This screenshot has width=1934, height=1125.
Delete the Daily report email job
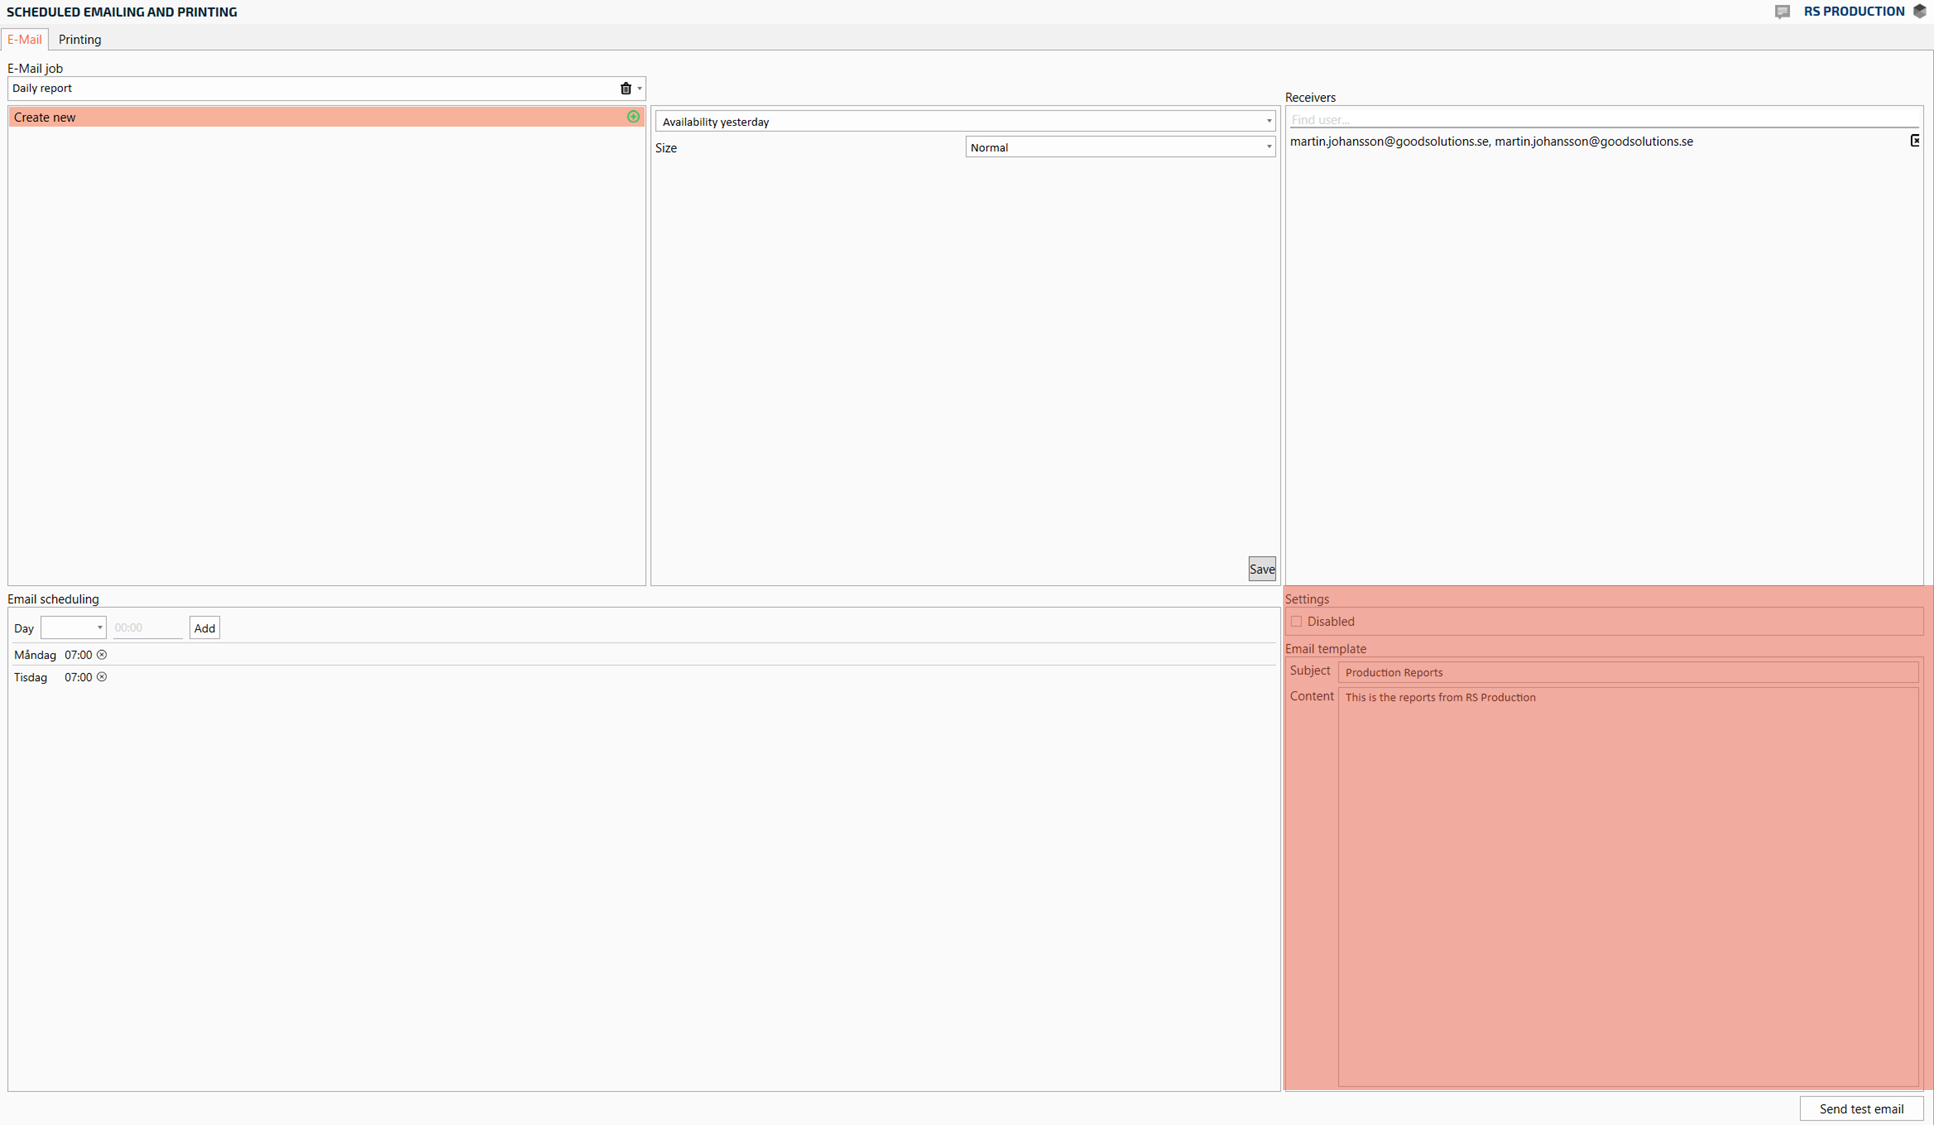coord(626,88)
